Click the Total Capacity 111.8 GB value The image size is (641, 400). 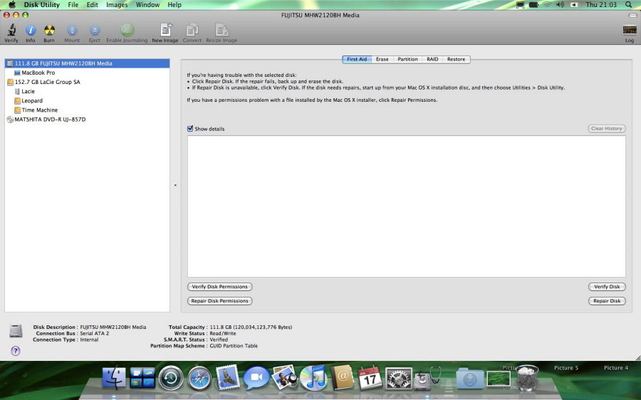(251, 327)
